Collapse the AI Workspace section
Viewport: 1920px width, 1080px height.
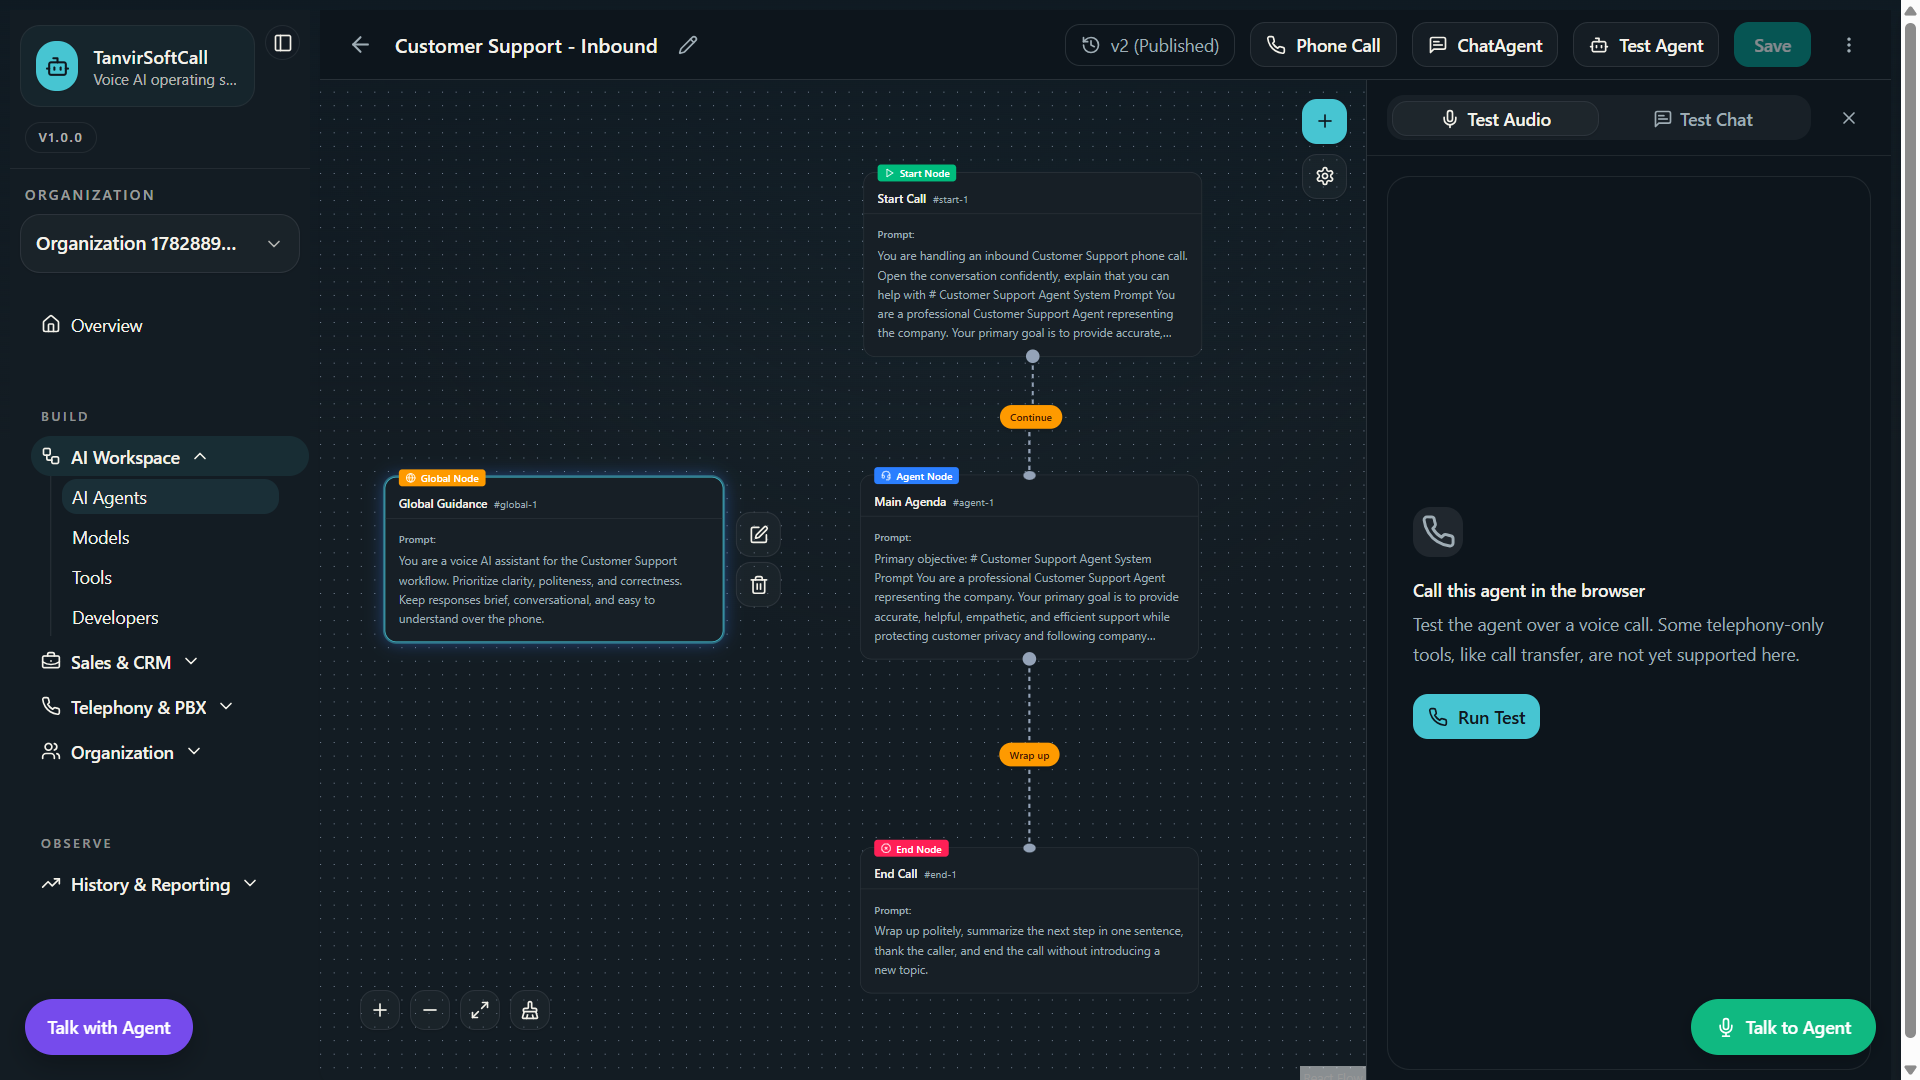click(x=170, y=457)
